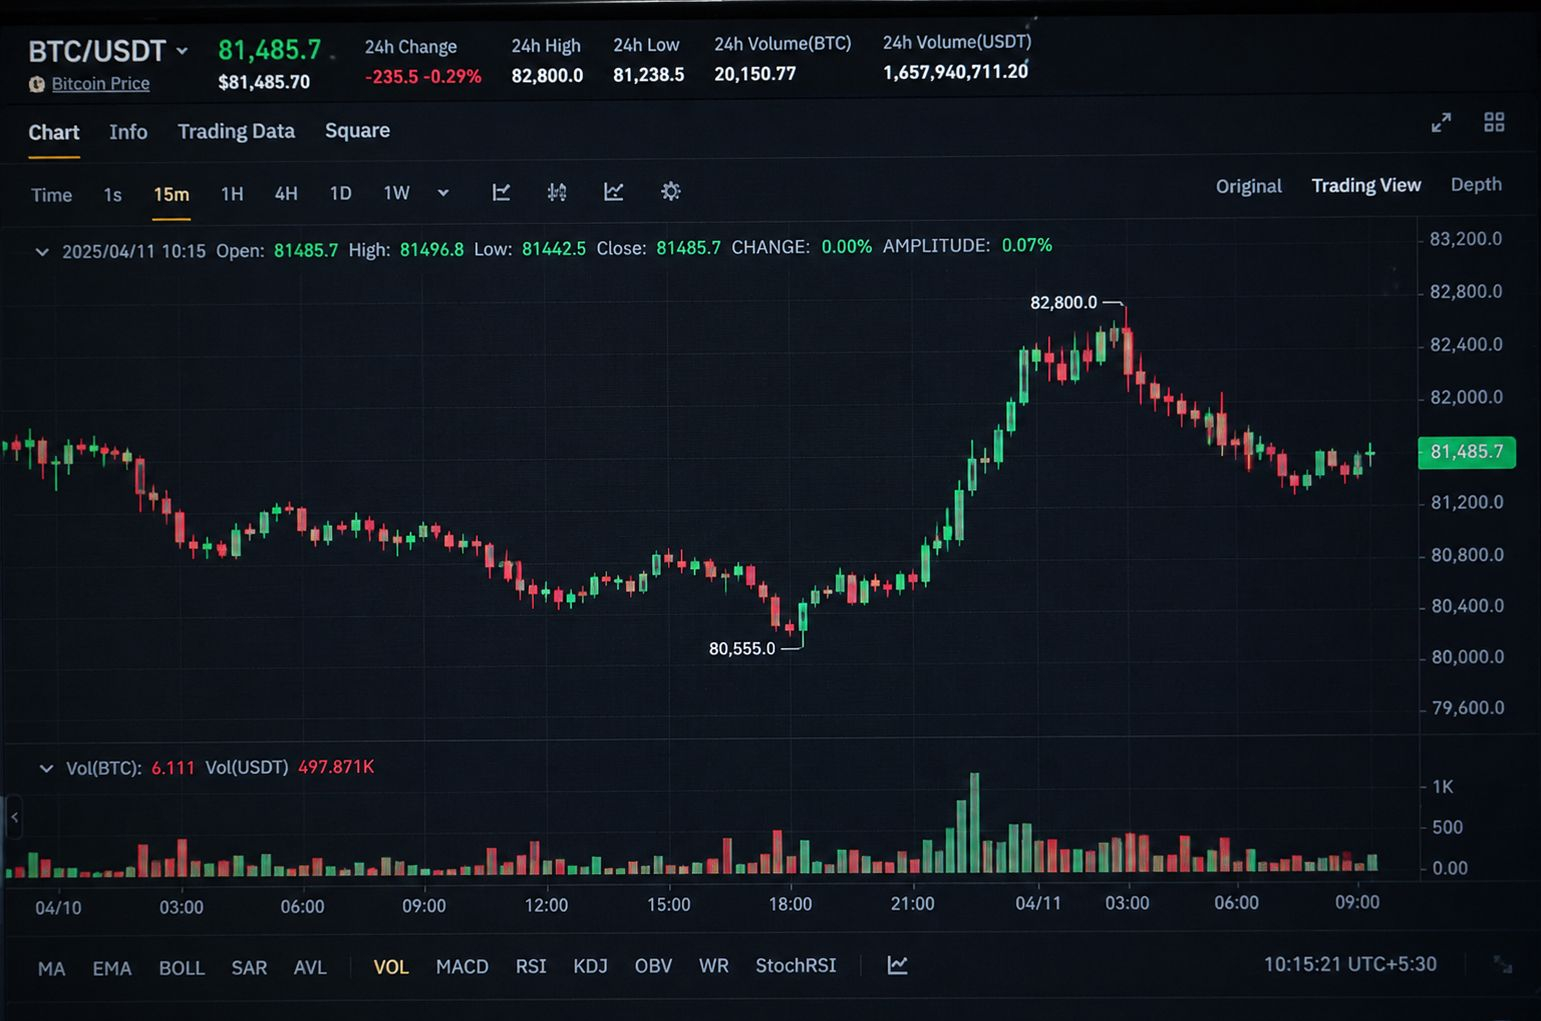Click the 04/11 date on time axis
1541x1021 pixels.
[x=1038, y=903]
